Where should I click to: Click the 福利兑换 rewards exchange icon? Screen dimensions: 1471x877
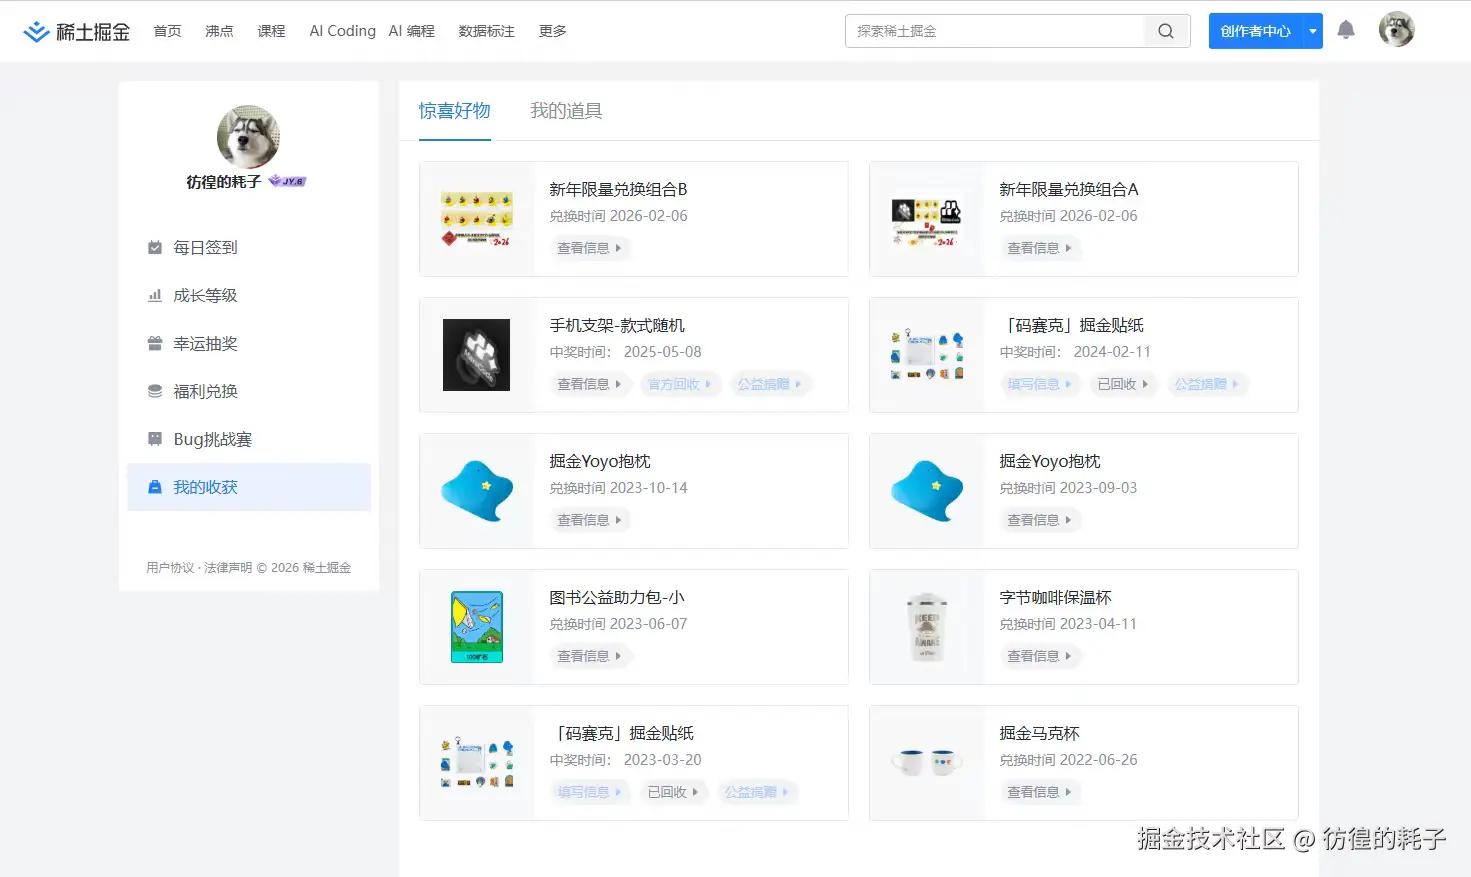coord(155,391)
